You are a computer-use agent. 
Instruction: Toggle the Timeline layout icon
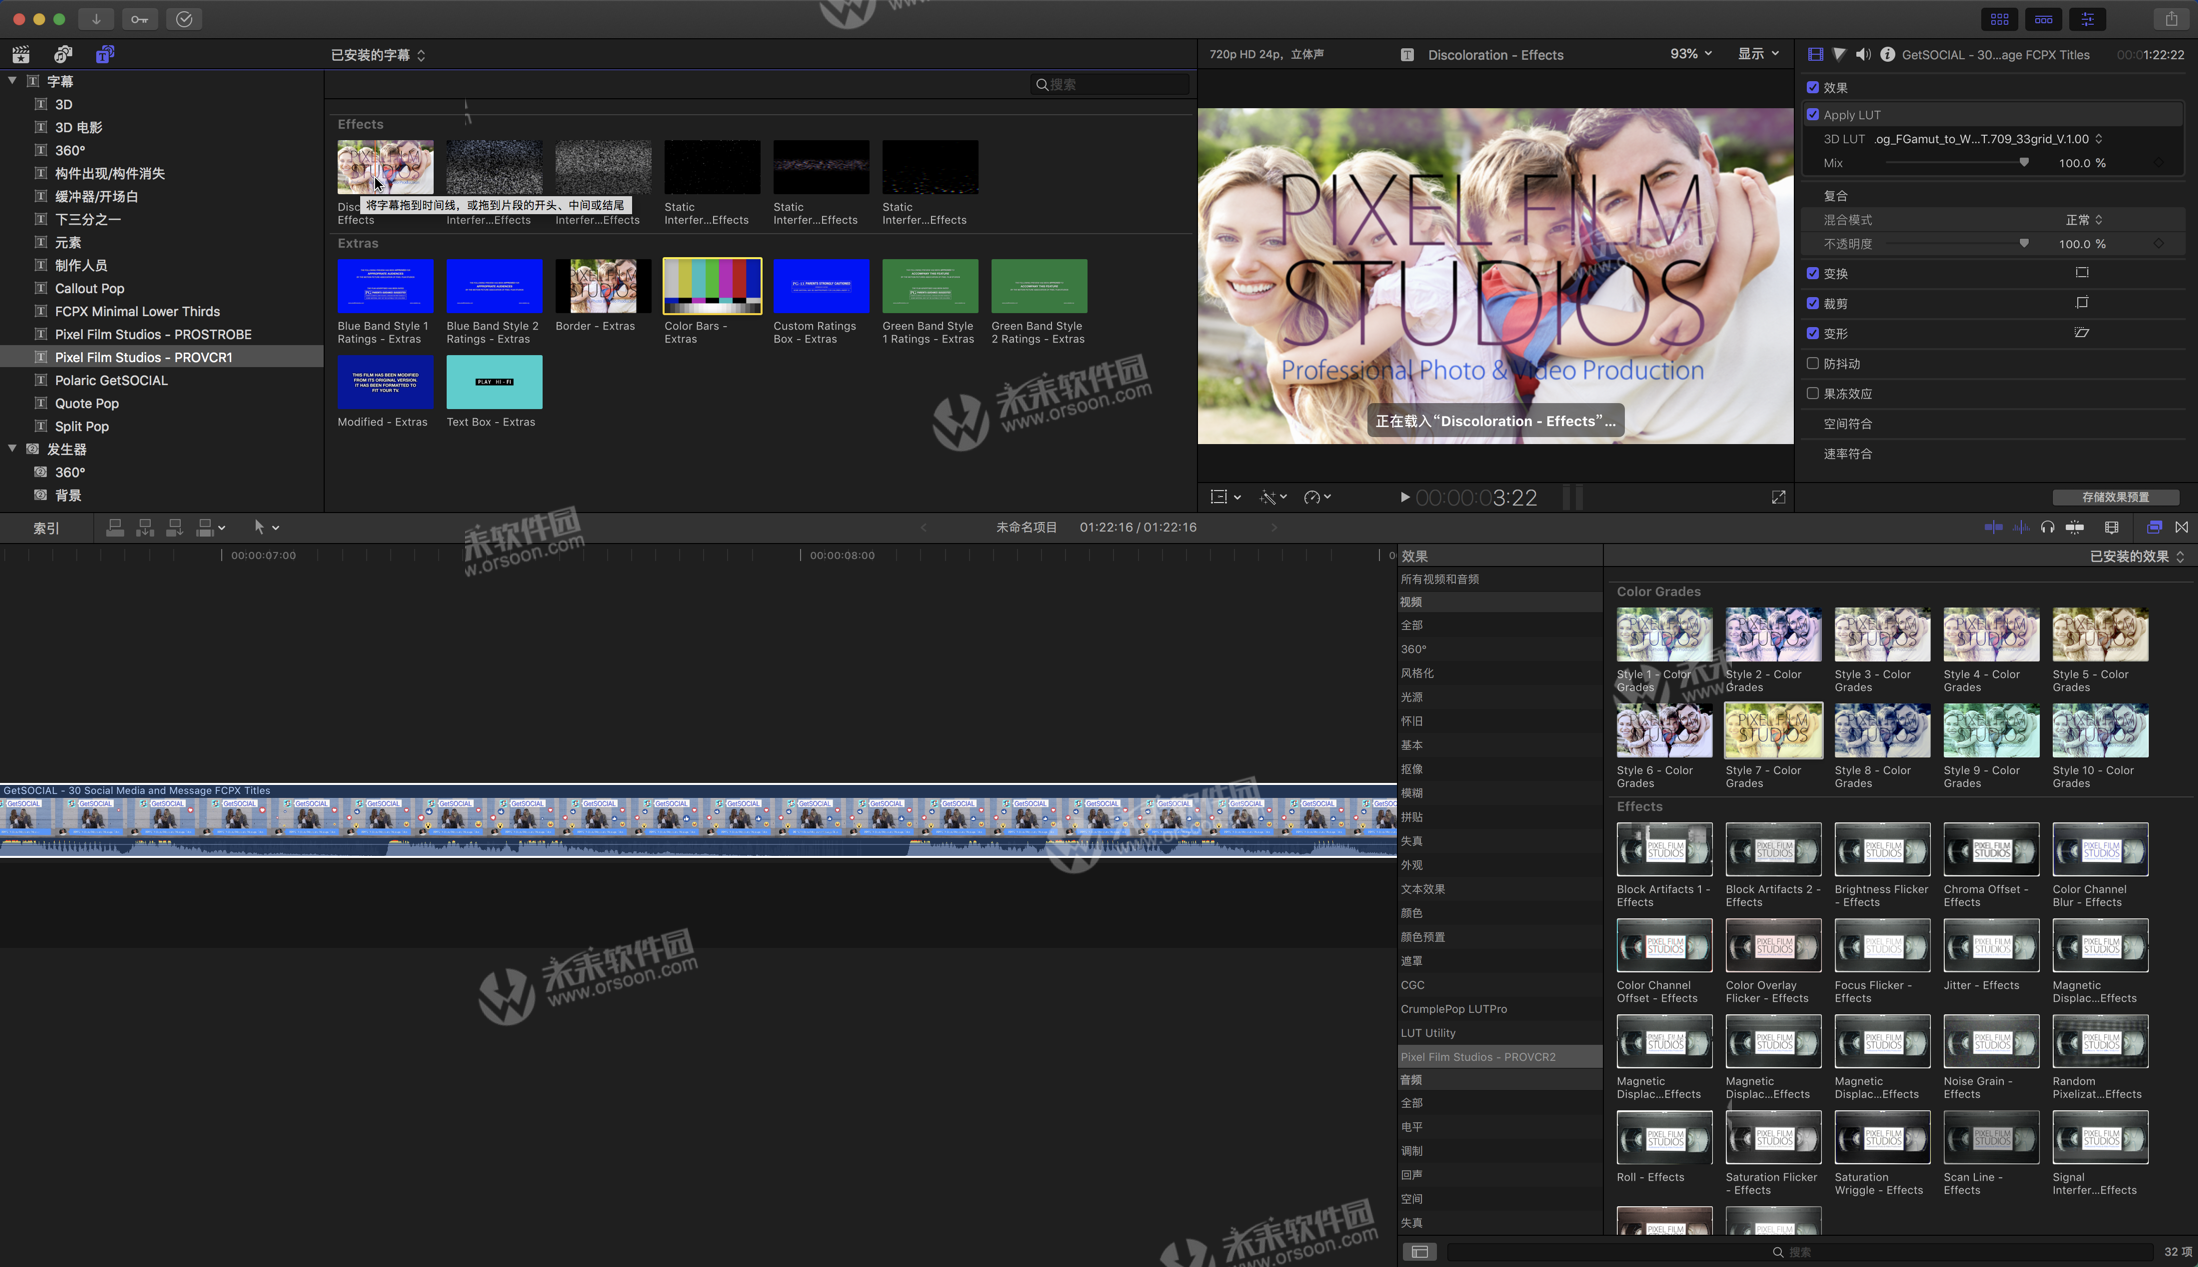[x=2044, y=19]
